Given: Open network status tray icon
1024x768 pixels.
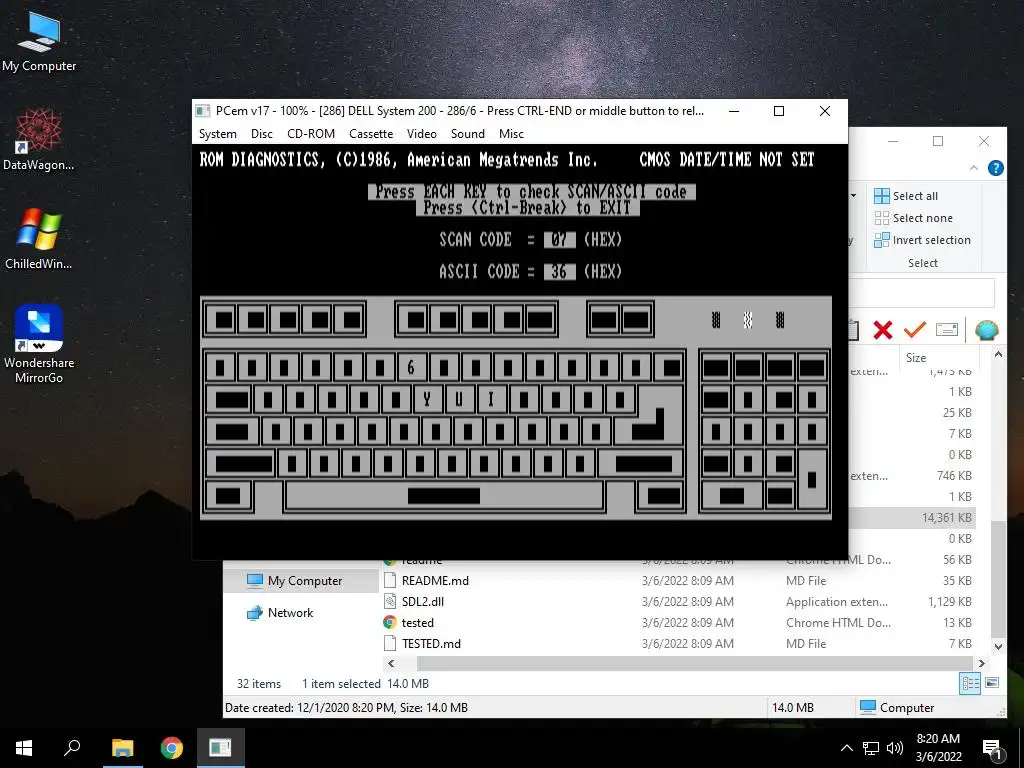Looking at the screenshot, I should pyautogui.click(x=871, y=748).
